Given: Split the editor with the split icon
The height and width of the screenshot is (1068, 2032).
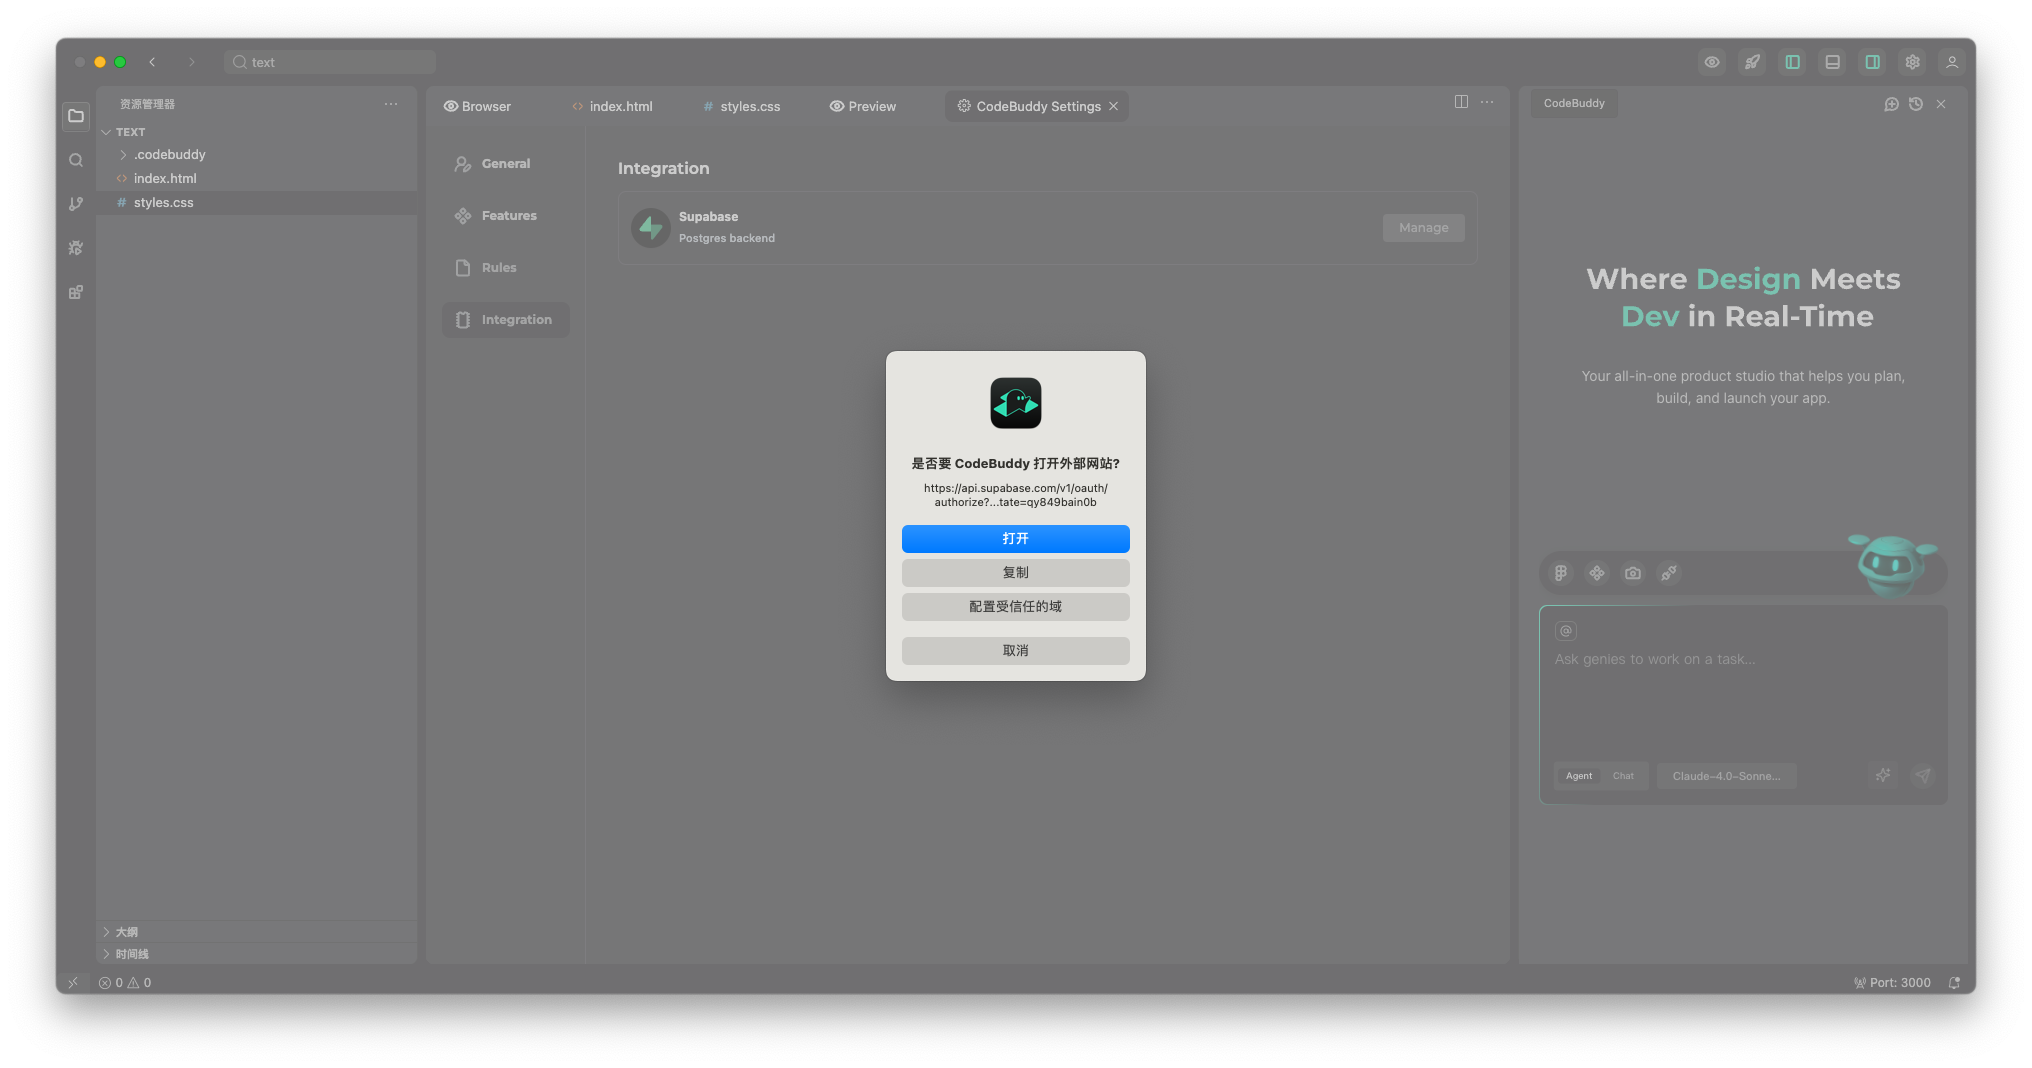Looking at the screenshot, I should click(x=1461, y=102).
